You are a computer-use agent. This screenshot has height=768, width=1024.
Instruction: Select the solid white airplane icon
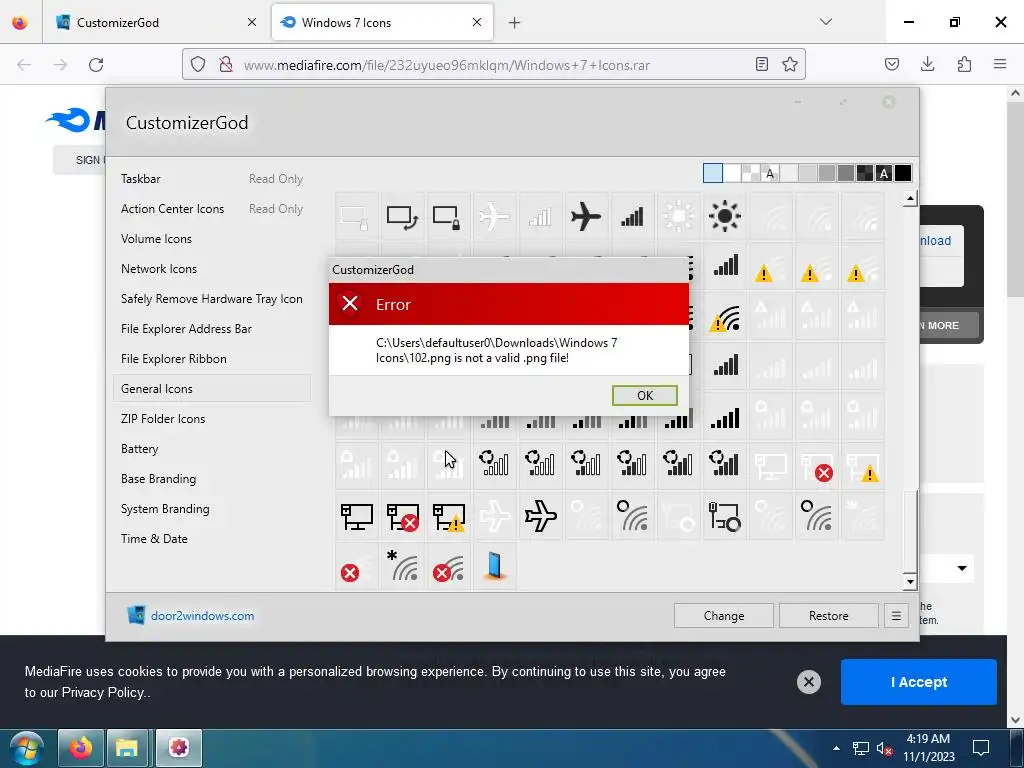coord(494,216)
